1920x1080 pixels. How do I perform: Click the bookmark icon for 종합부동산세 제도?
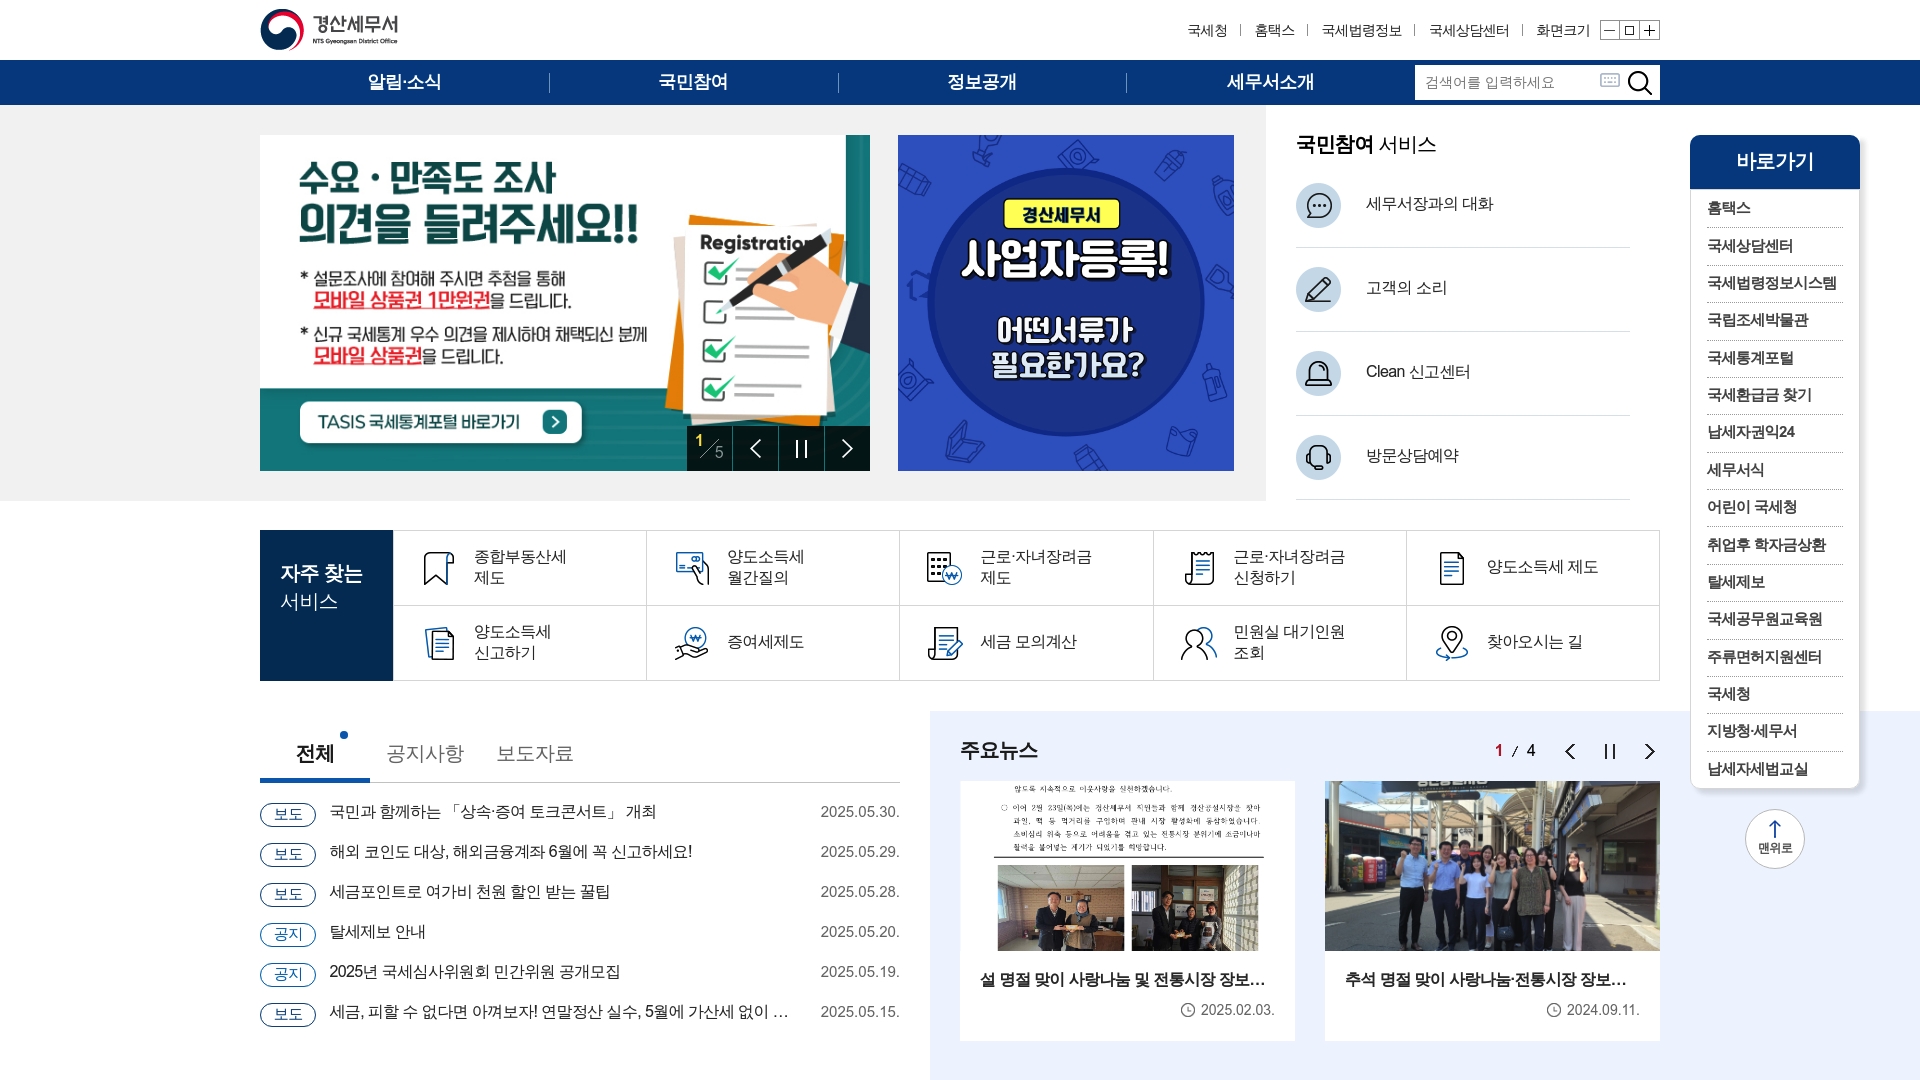coord(438,568)
